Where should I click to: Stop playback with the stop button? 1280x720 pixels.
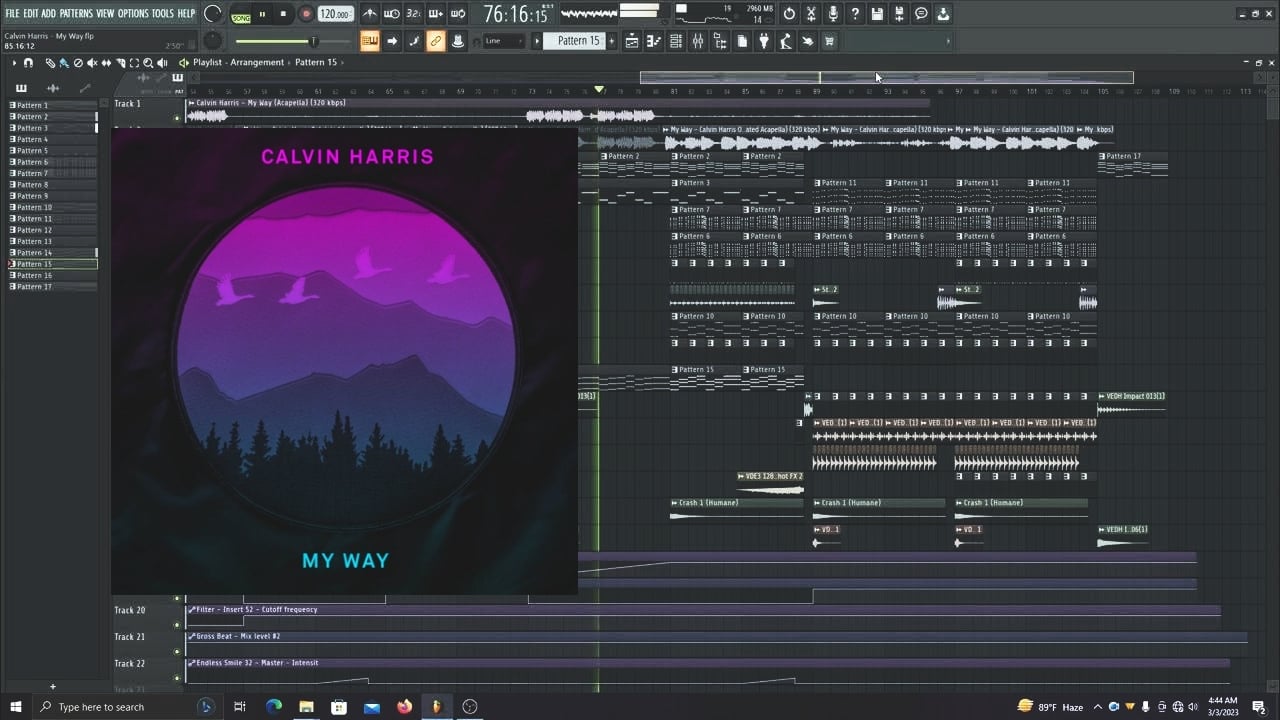point(284,14)
